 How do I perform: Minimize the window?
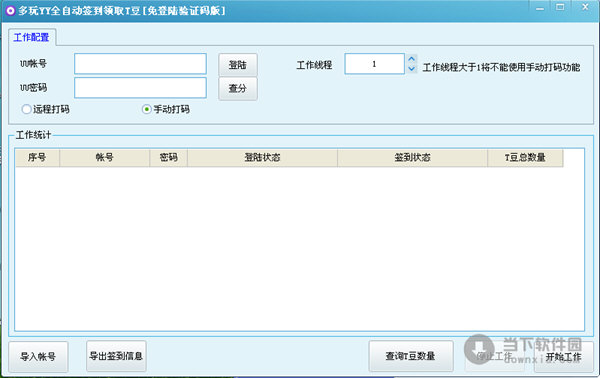tap(540, 8)
